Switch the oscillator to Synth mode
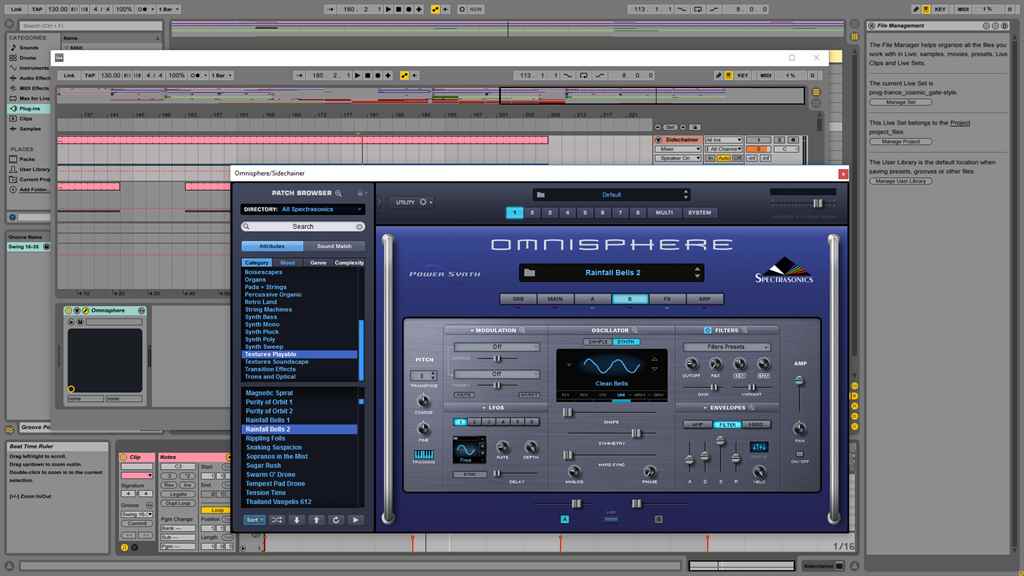The height and width of the screenshot is (576, 1024). tap(626, 342)
